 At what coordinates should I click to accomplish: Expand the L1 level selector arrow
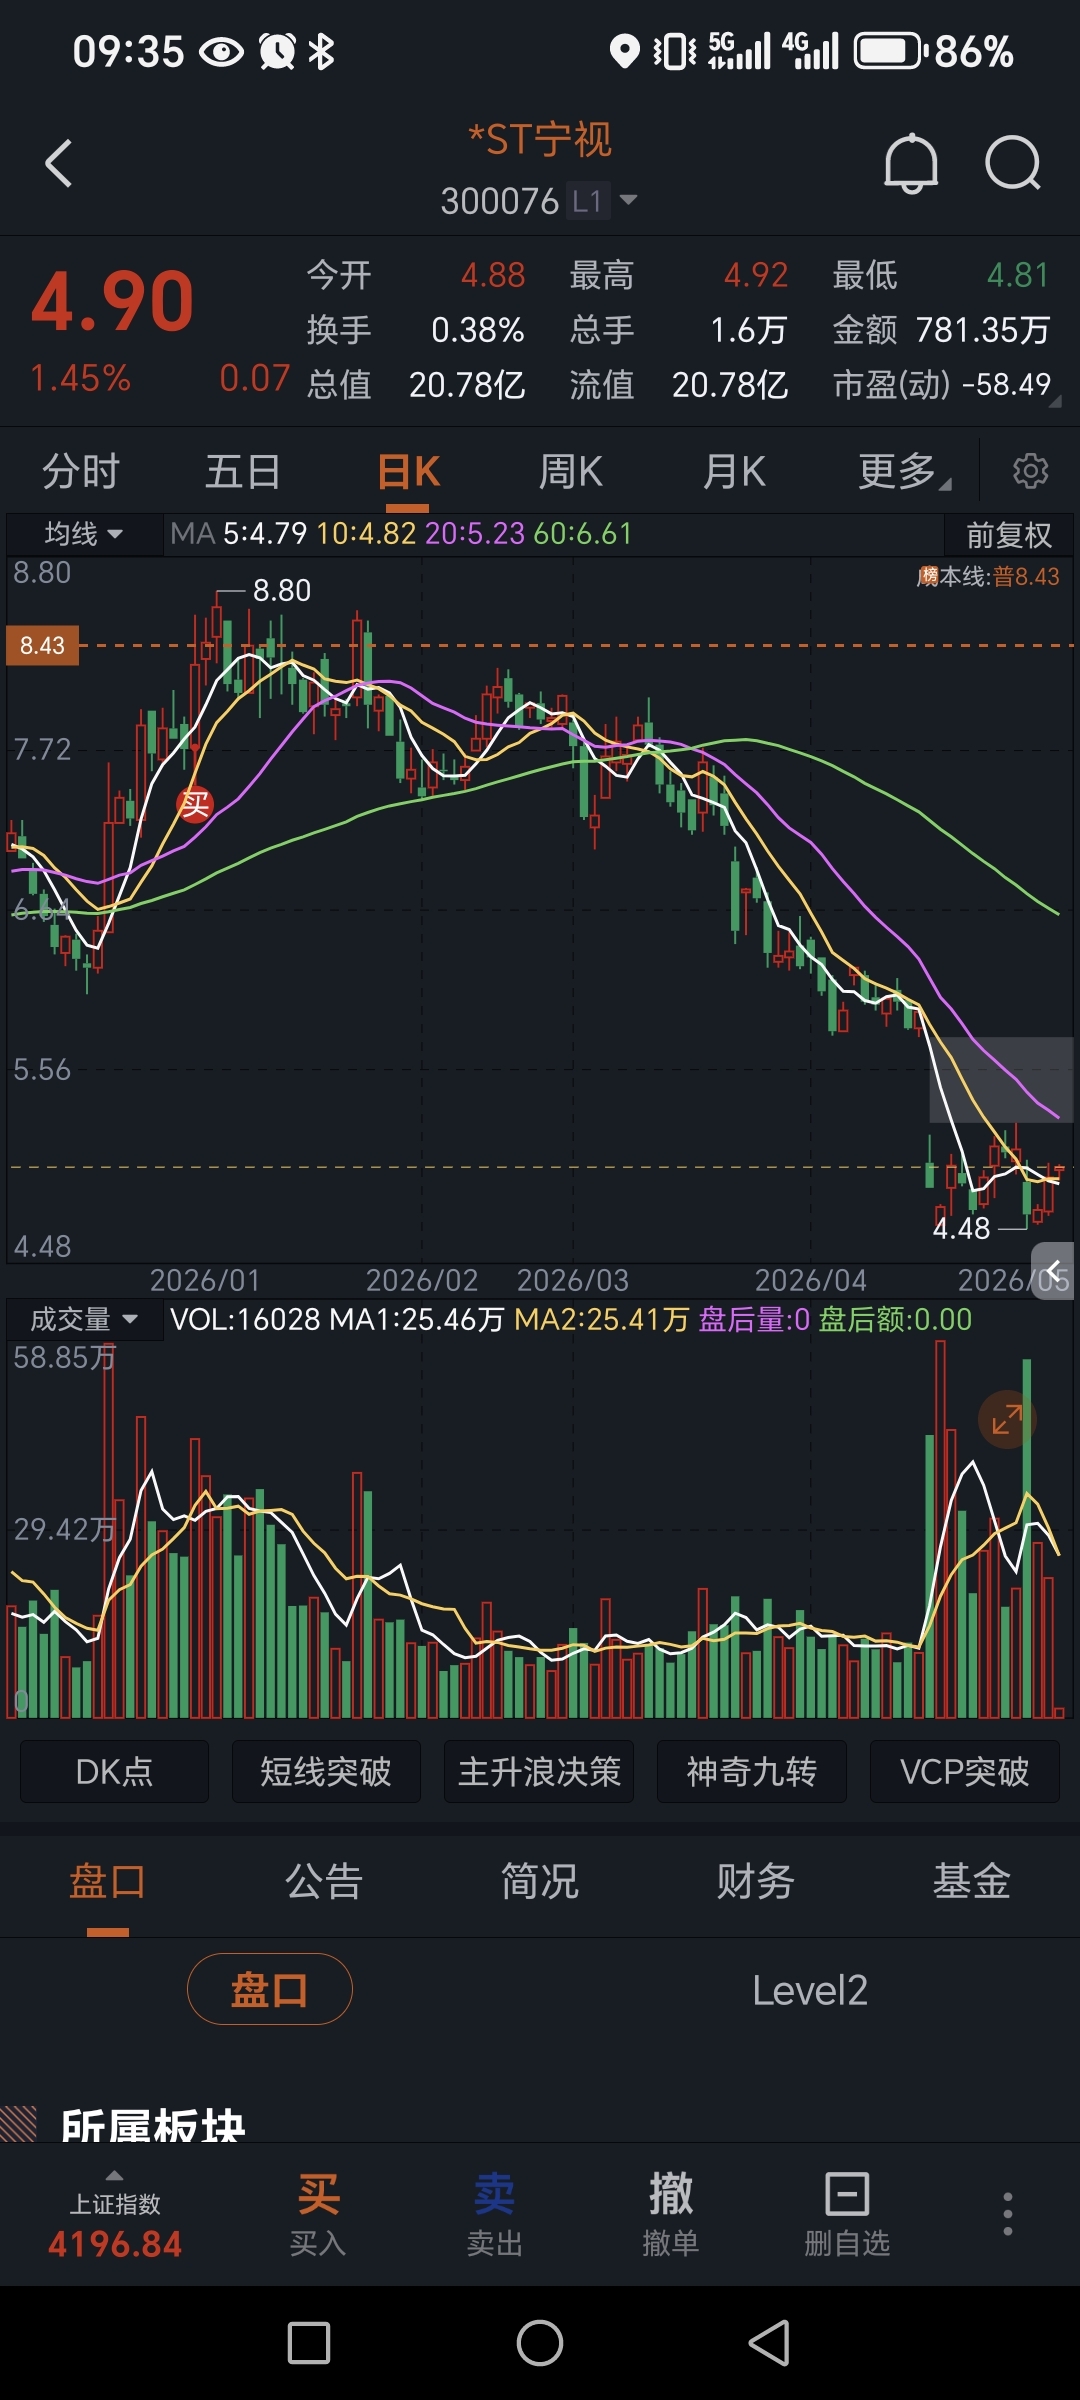pos(629,200)
